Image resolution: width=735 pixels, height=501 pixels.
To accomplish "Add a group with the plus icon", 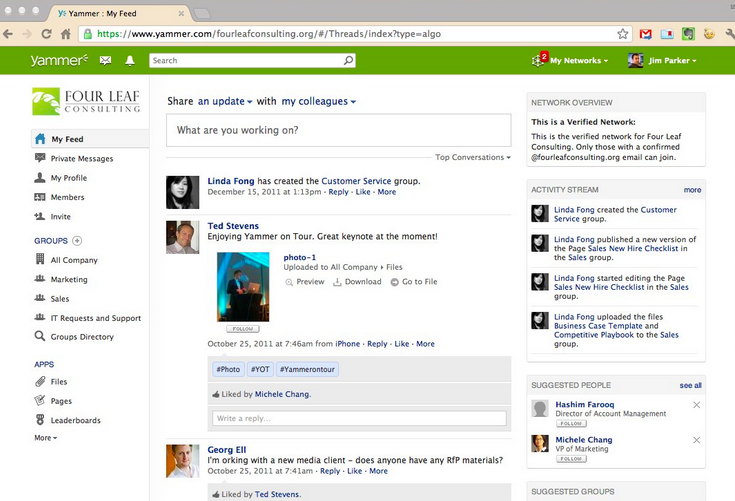I will (77, 241).
